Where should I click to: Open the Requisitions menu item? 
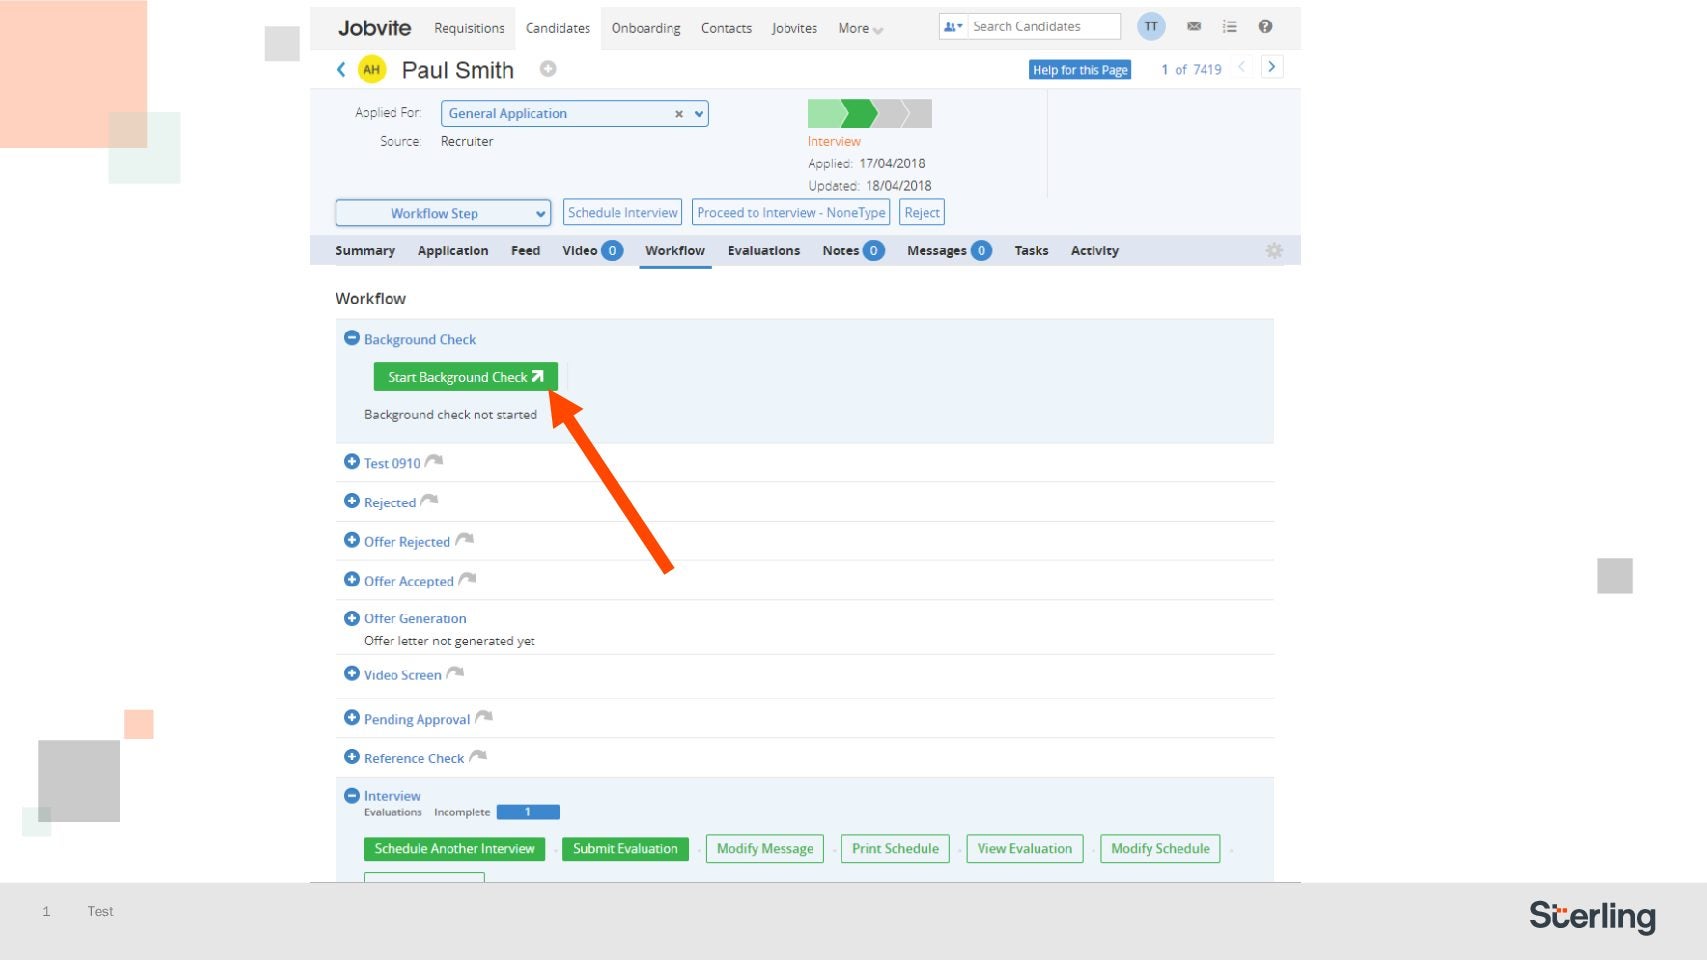pos(469,28)
